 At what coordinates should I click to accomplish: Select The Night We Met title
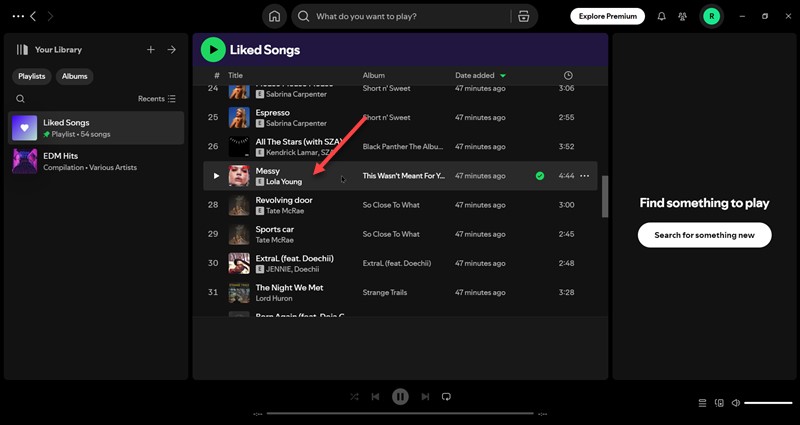(x=289, y=287)
